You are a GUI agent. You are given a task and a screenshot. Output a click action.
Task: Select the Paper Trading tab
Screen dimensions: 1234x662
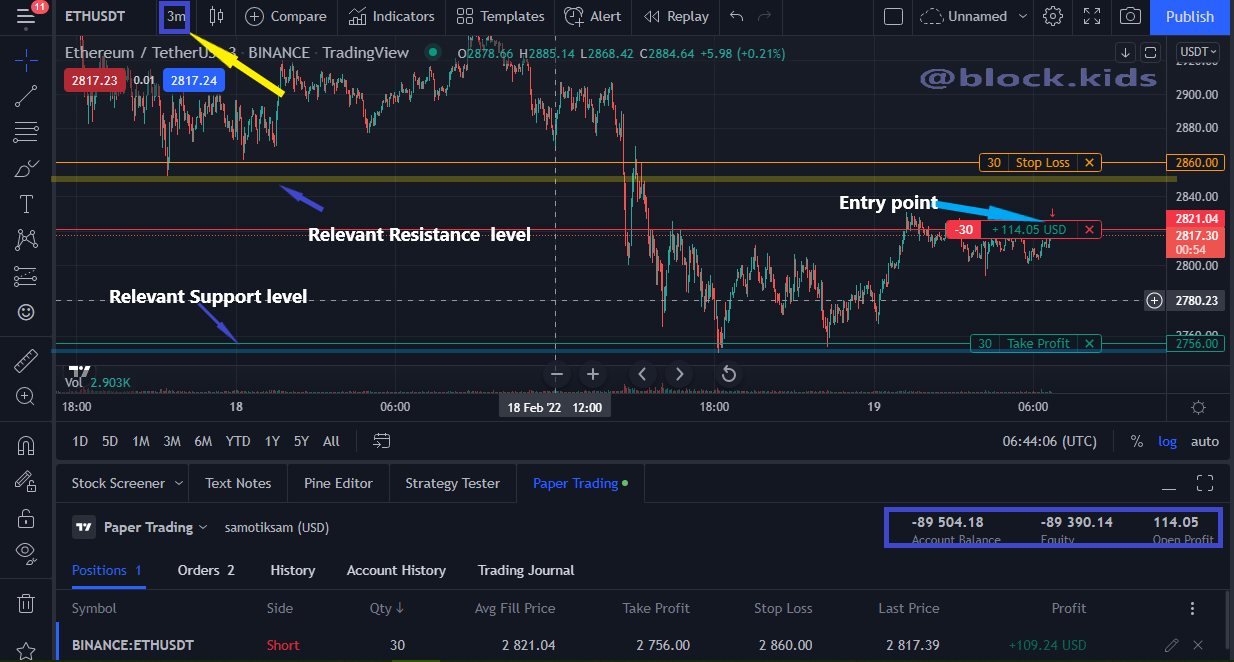click(580, 483)
